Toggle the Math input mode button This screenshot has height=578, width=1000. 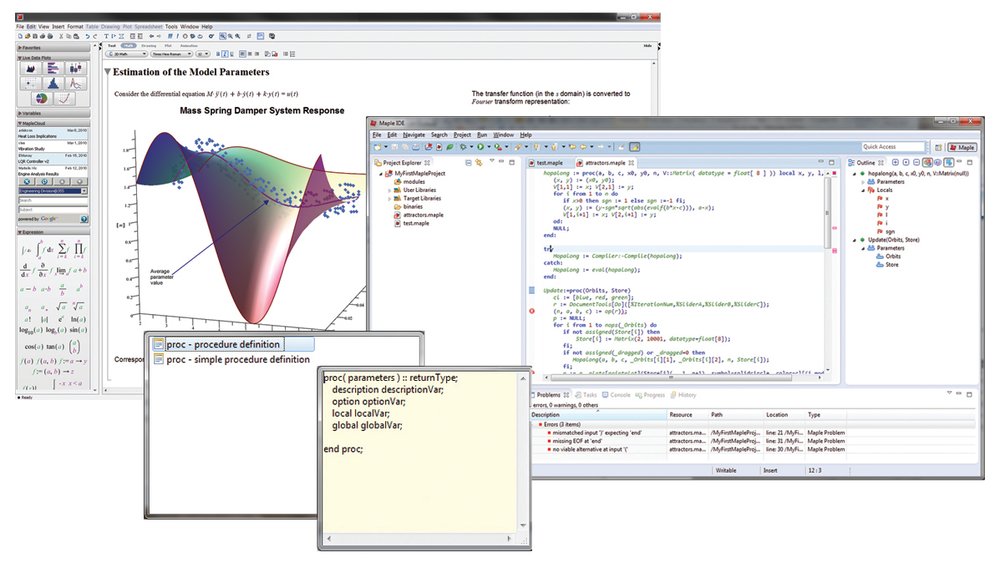[129, 46]
